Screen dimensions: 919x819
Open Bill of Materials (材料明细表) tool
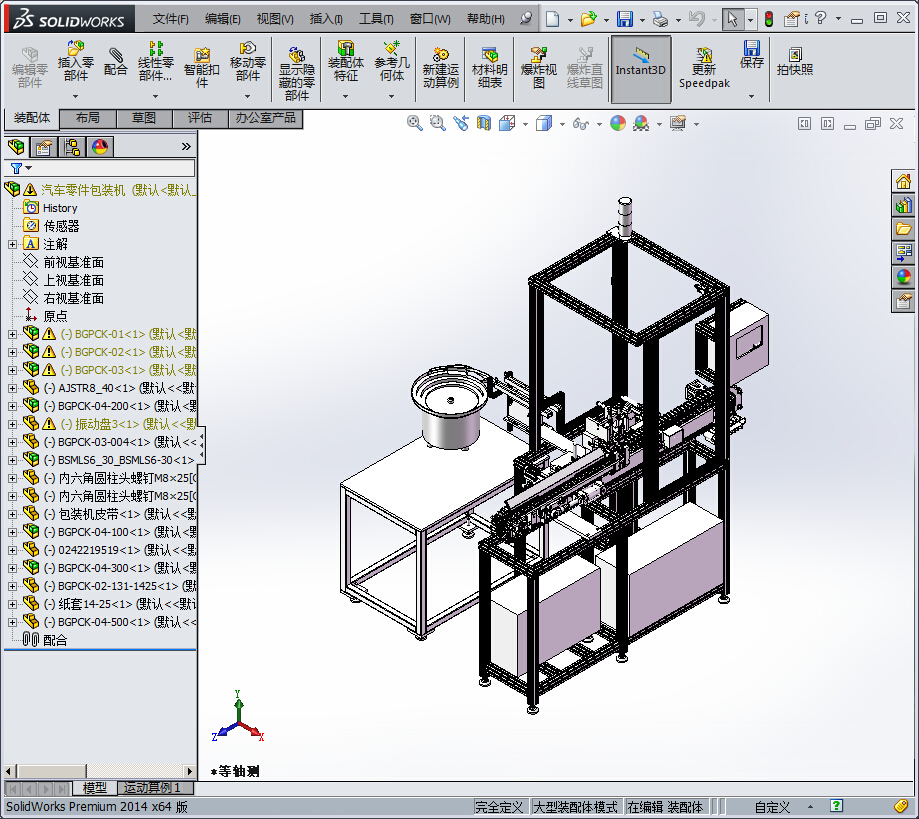489,68
